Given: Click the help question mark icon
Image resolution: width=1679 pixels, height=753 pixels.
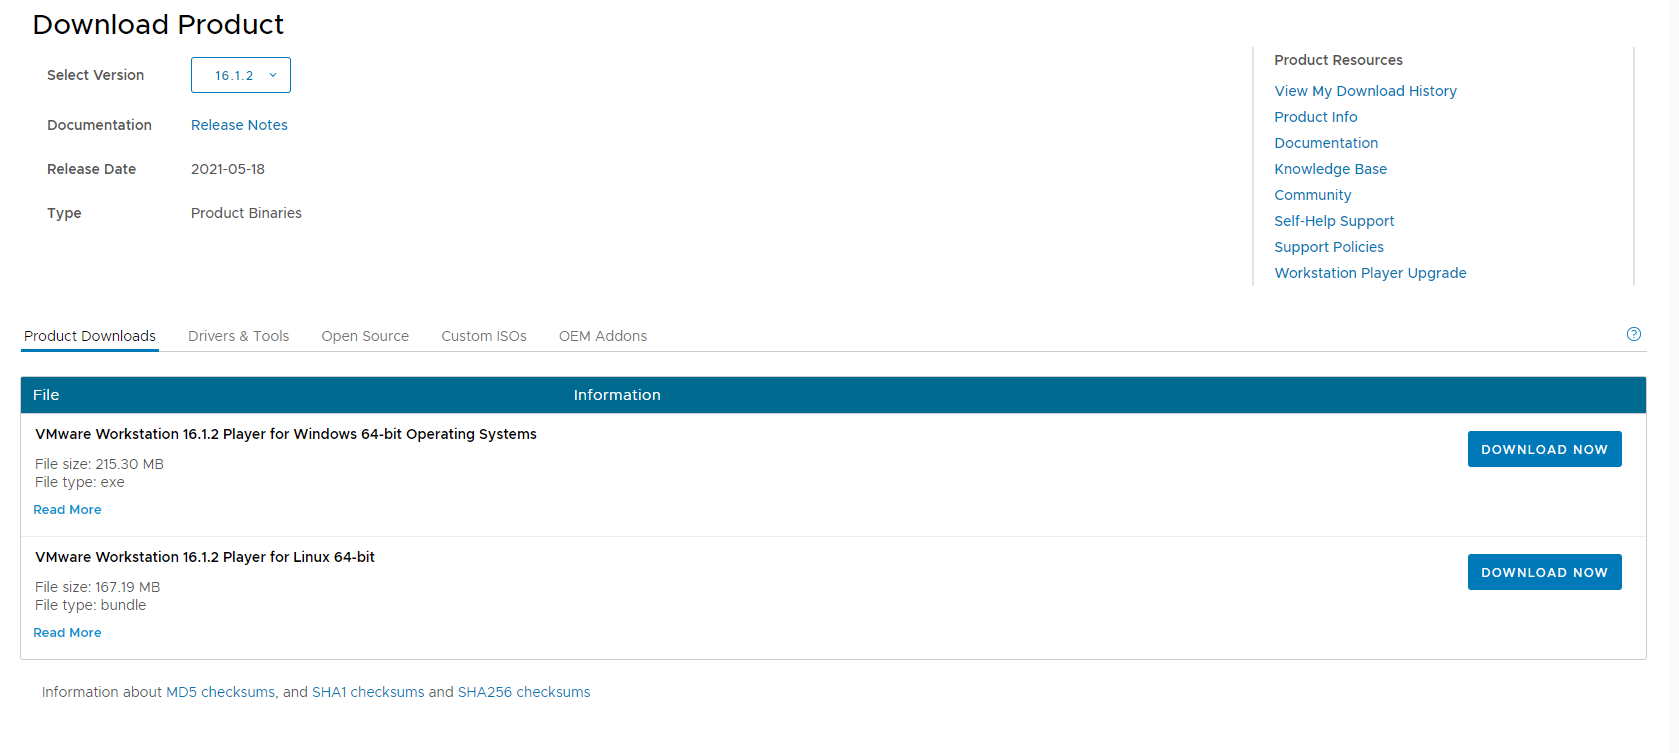Looking at the screenshot, I should tap(1633, 334).
